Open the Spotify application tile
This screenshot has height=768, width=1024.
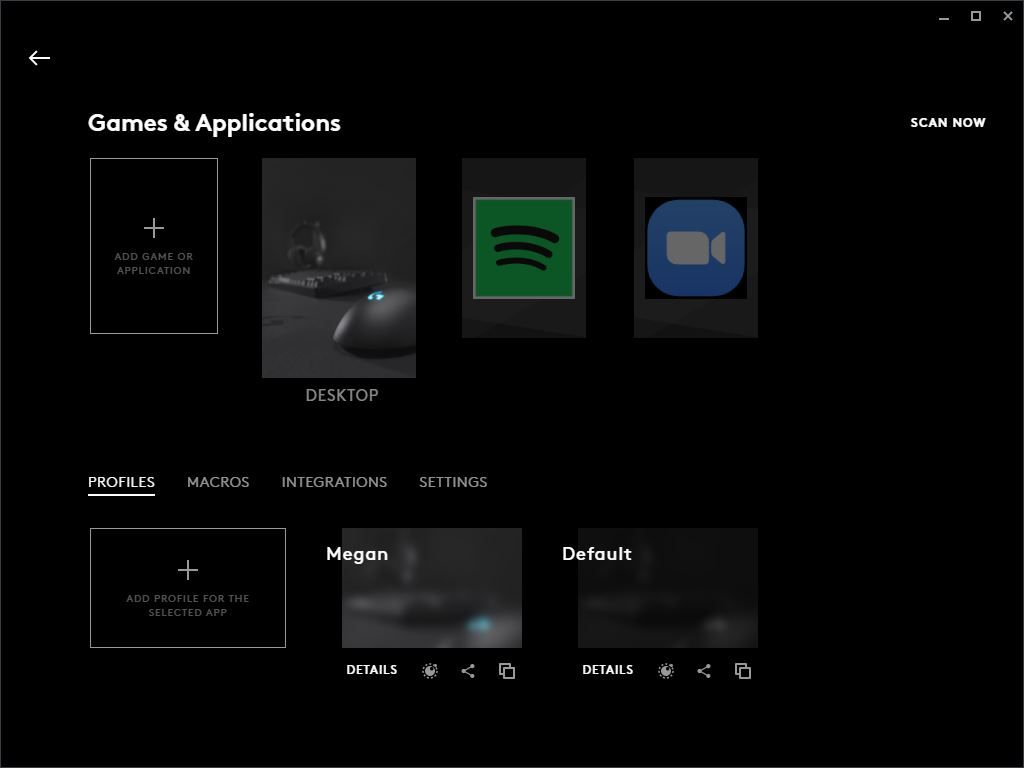click(524, 248)
